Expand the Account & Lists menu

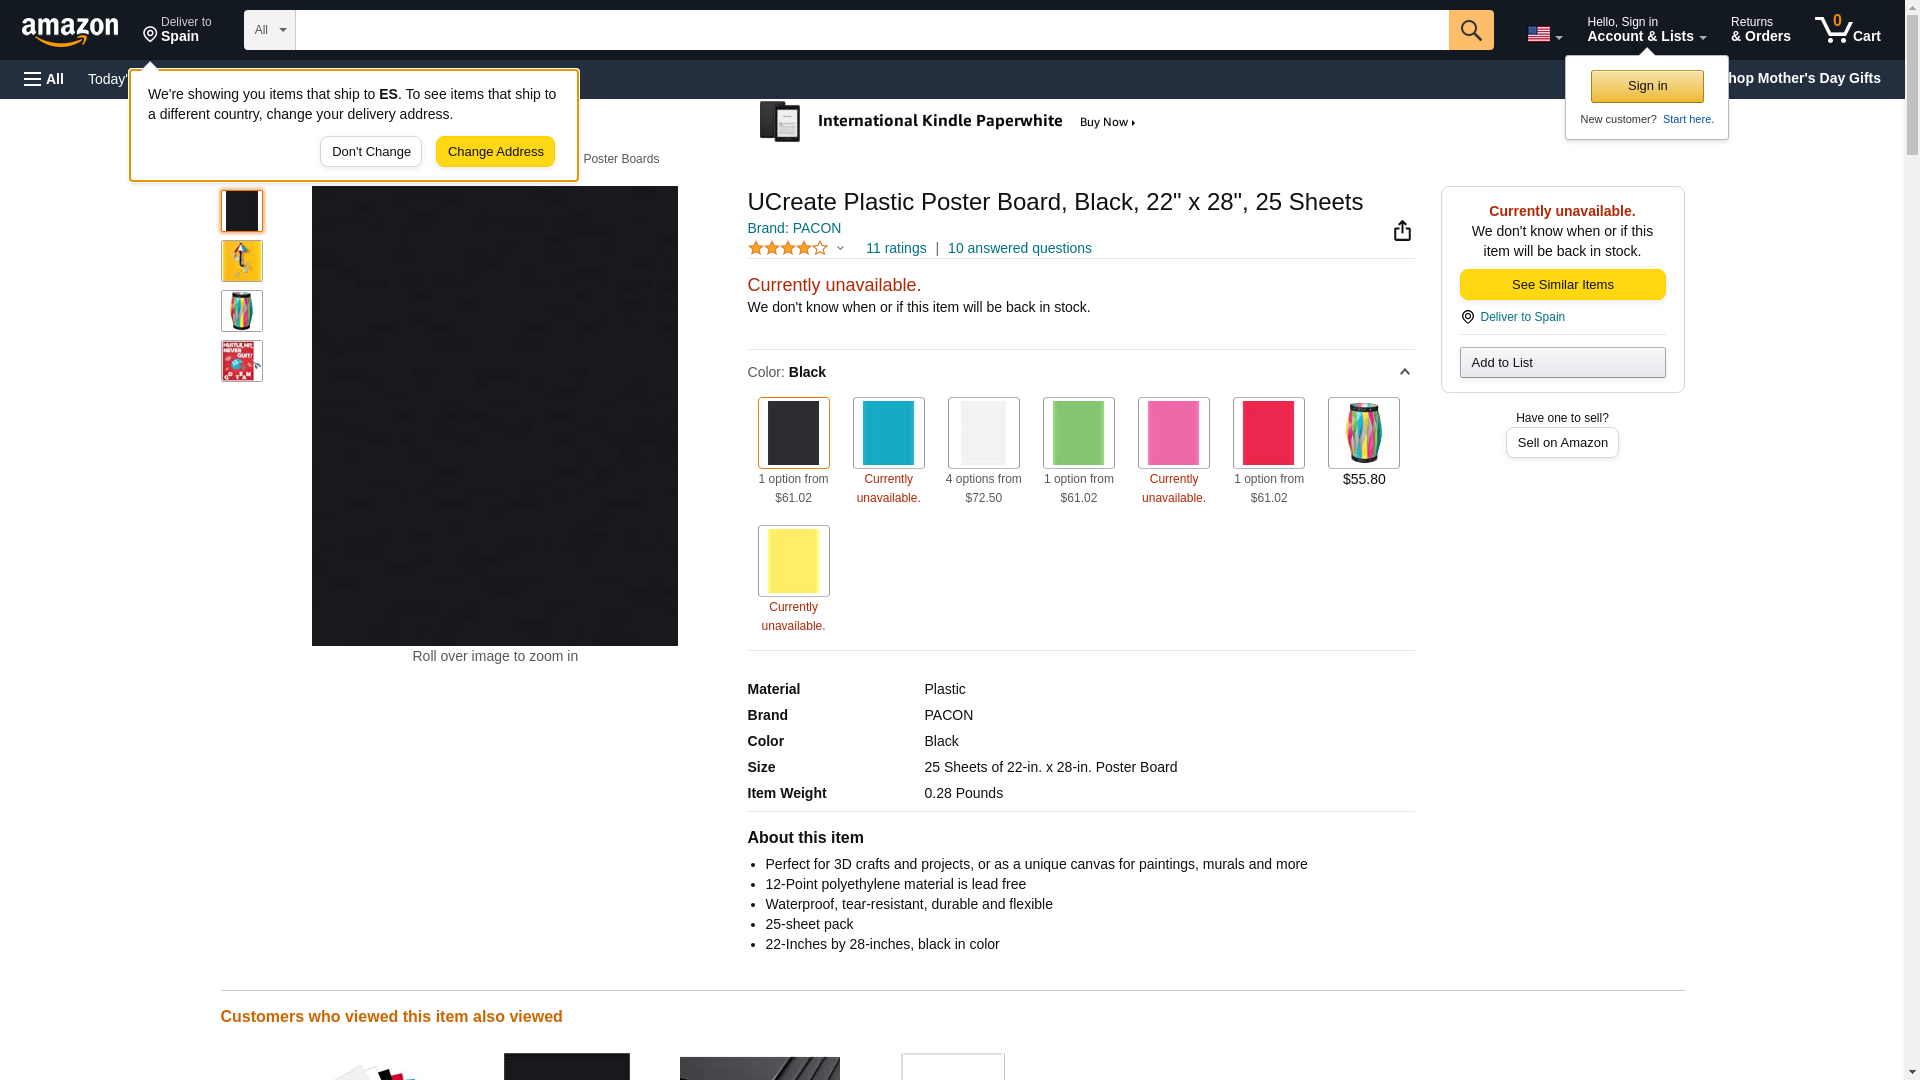[1646, 30]
